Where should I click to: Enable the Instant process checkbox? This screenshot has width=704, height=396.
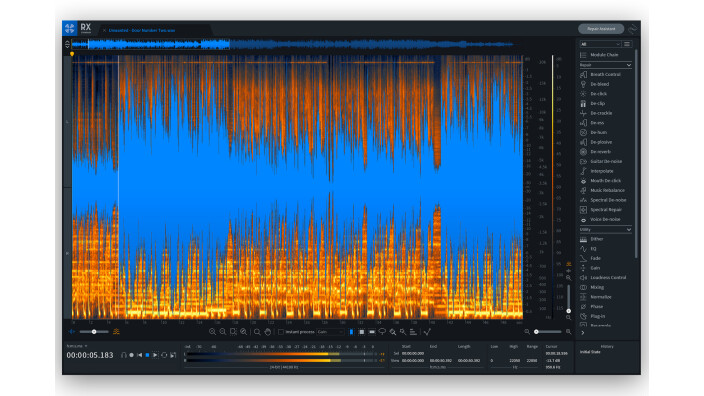[x=281, y=332]
